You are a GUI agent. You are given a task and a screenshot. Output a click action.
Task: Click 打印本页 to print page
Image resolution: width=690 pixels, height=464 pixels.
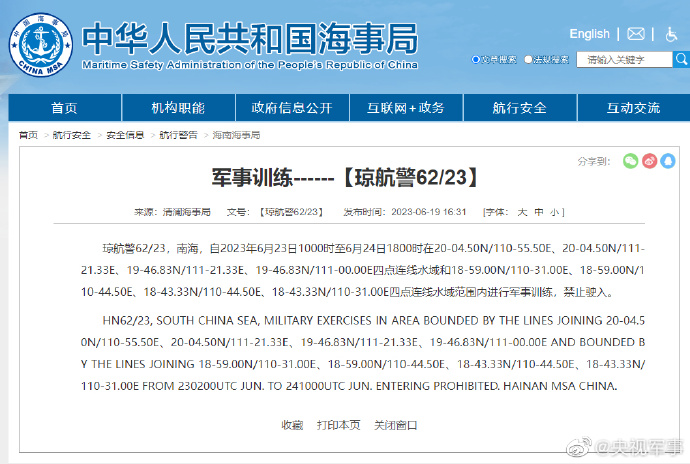[338, 425]
